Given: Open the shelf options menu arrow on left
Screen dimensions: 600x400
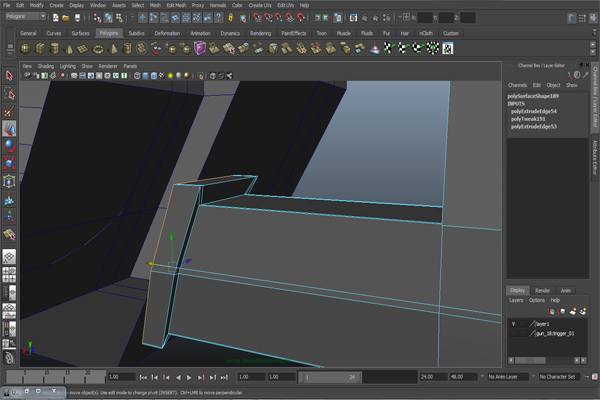Looking at the screenshot, I should [x=10, y=54].
